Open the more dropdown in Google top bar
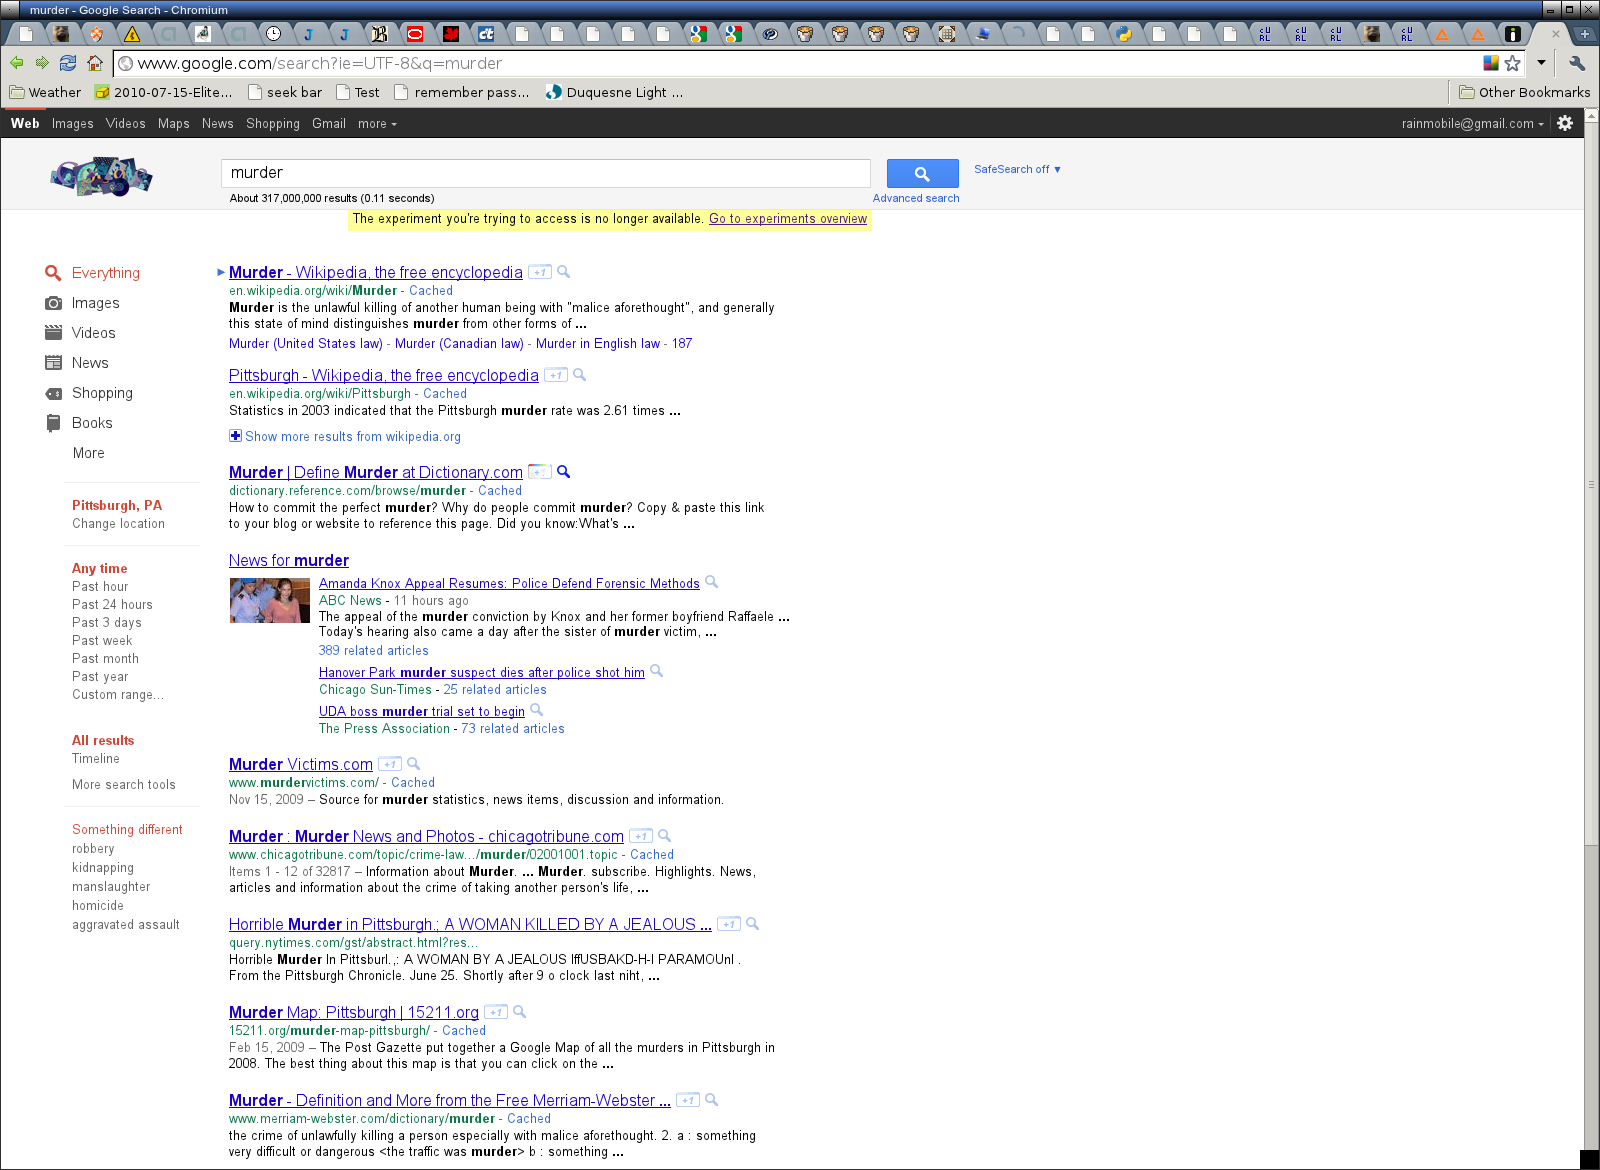The height and width of the screenshot is (1170, 1600). pyautogui.click(x=377, y=124)
